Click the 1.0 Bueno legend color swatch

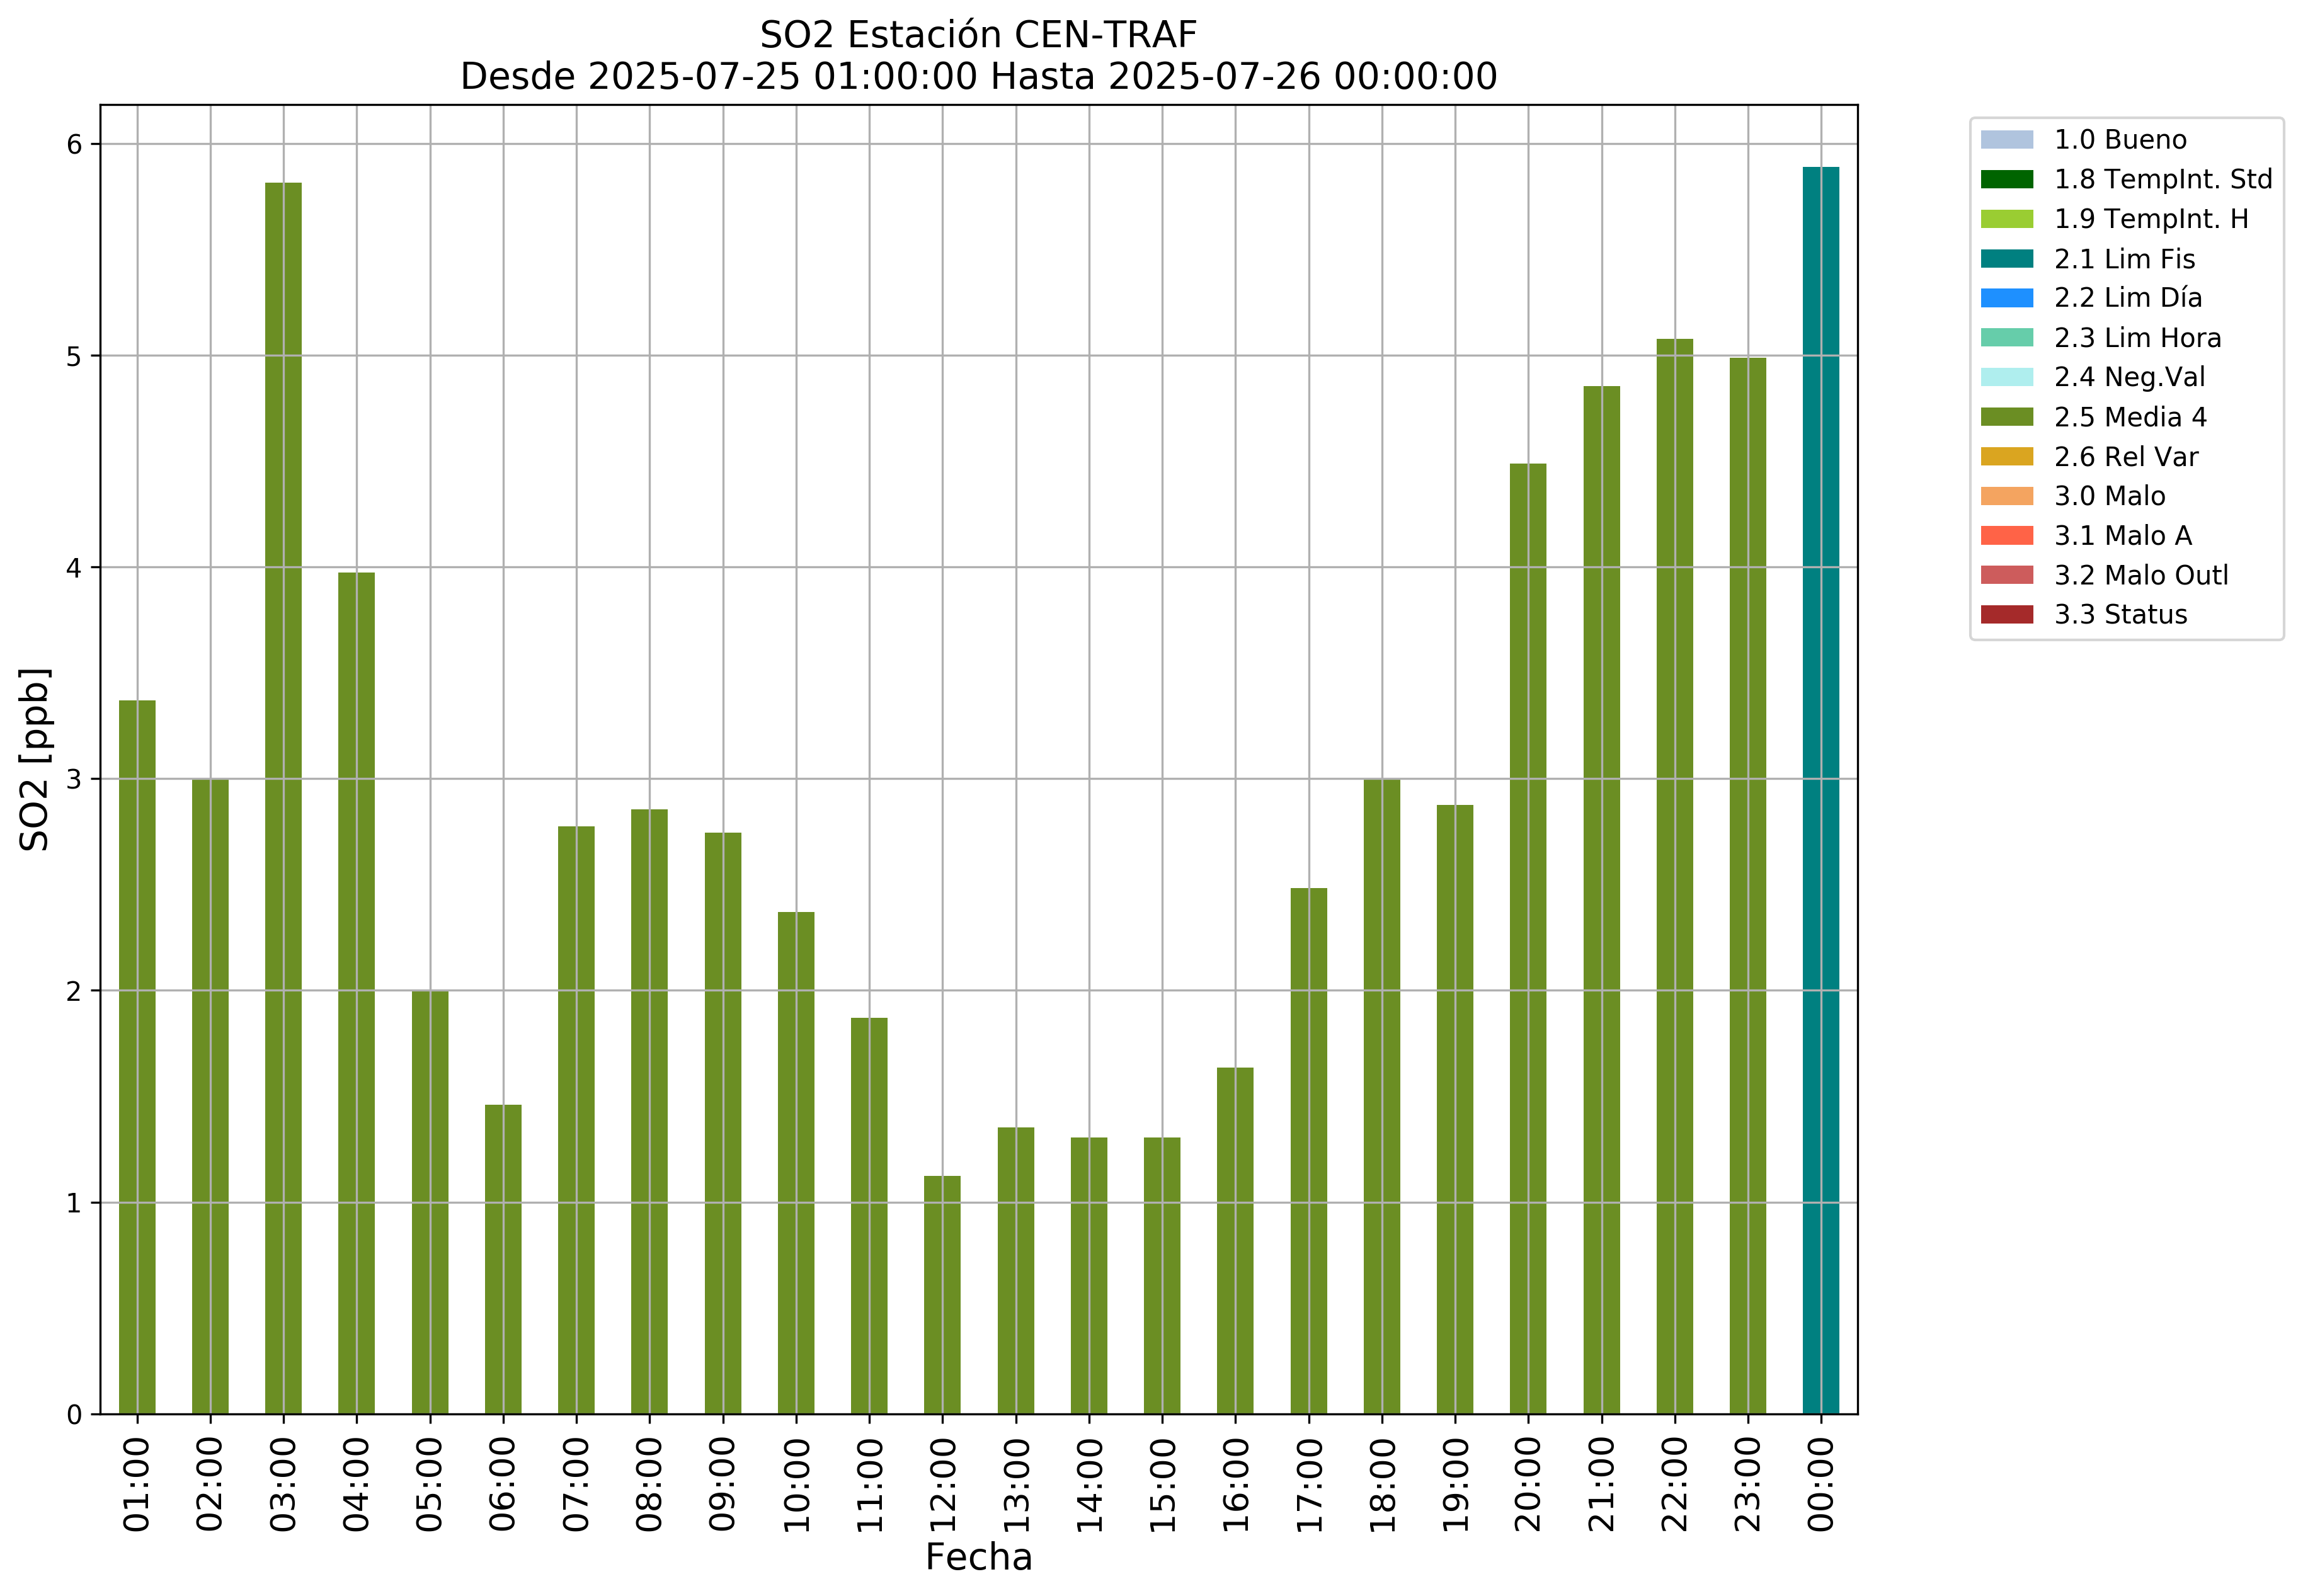point(2006,139)
